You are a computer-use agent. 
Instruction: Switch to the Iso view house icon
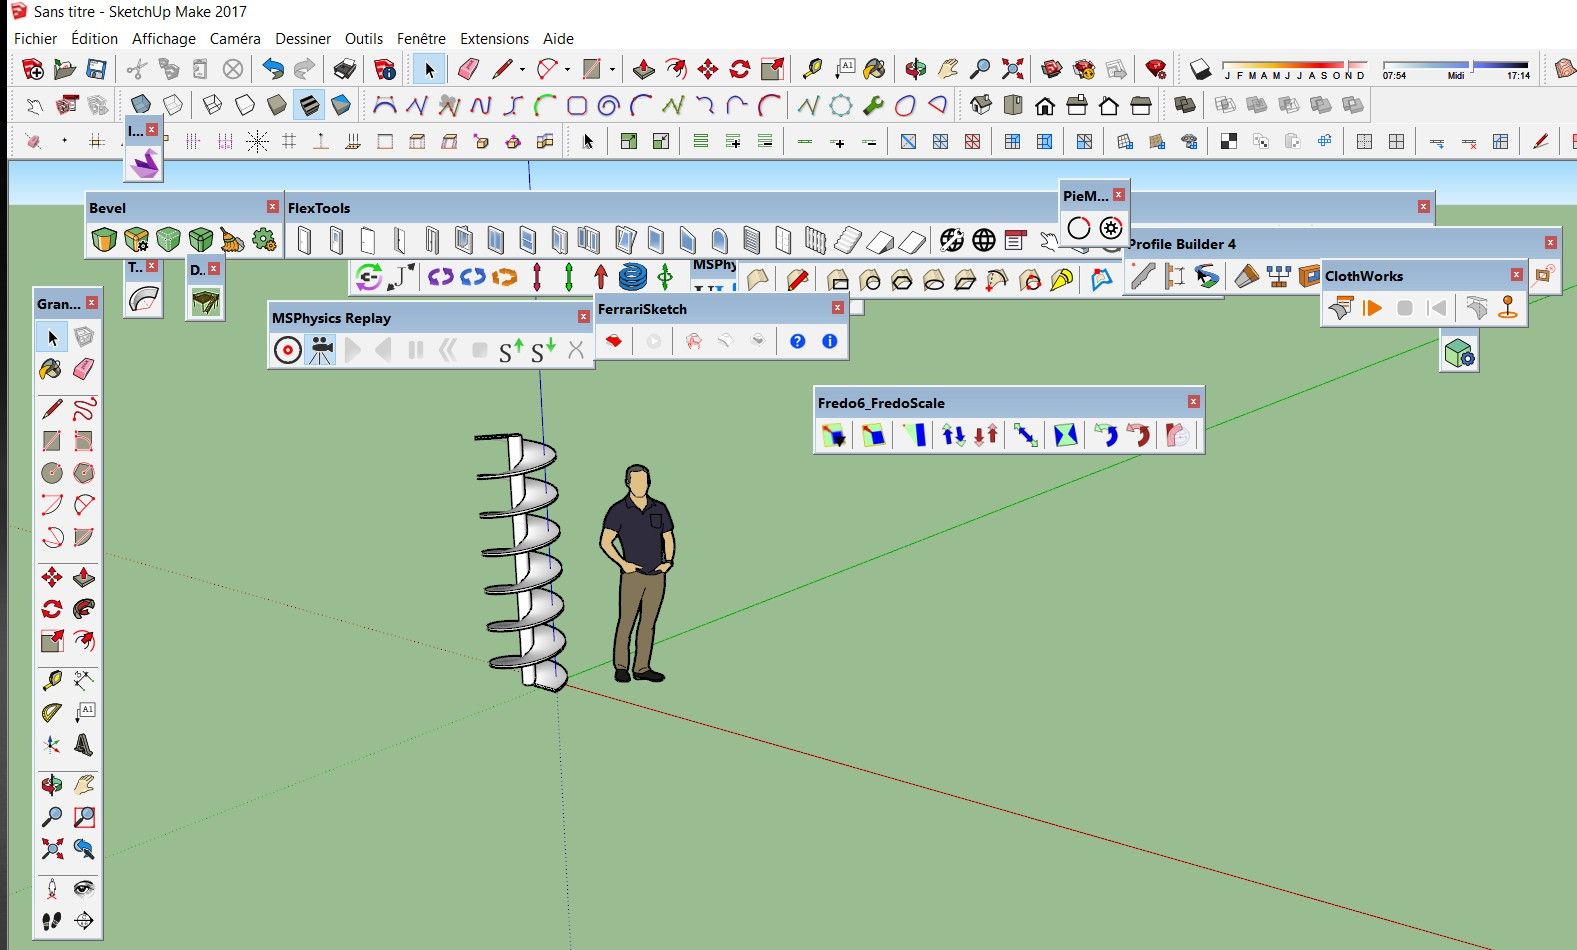981,105
